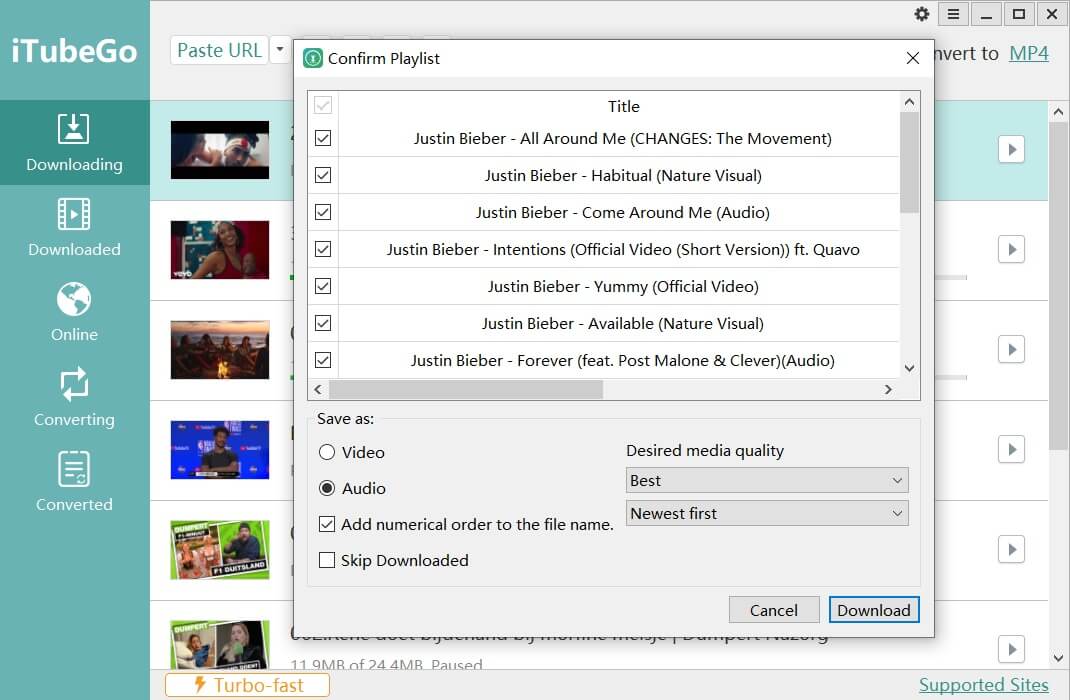Click main list scroll down arrow
The width and height of the screenshot is (1070, 700).
point(1058,658)
